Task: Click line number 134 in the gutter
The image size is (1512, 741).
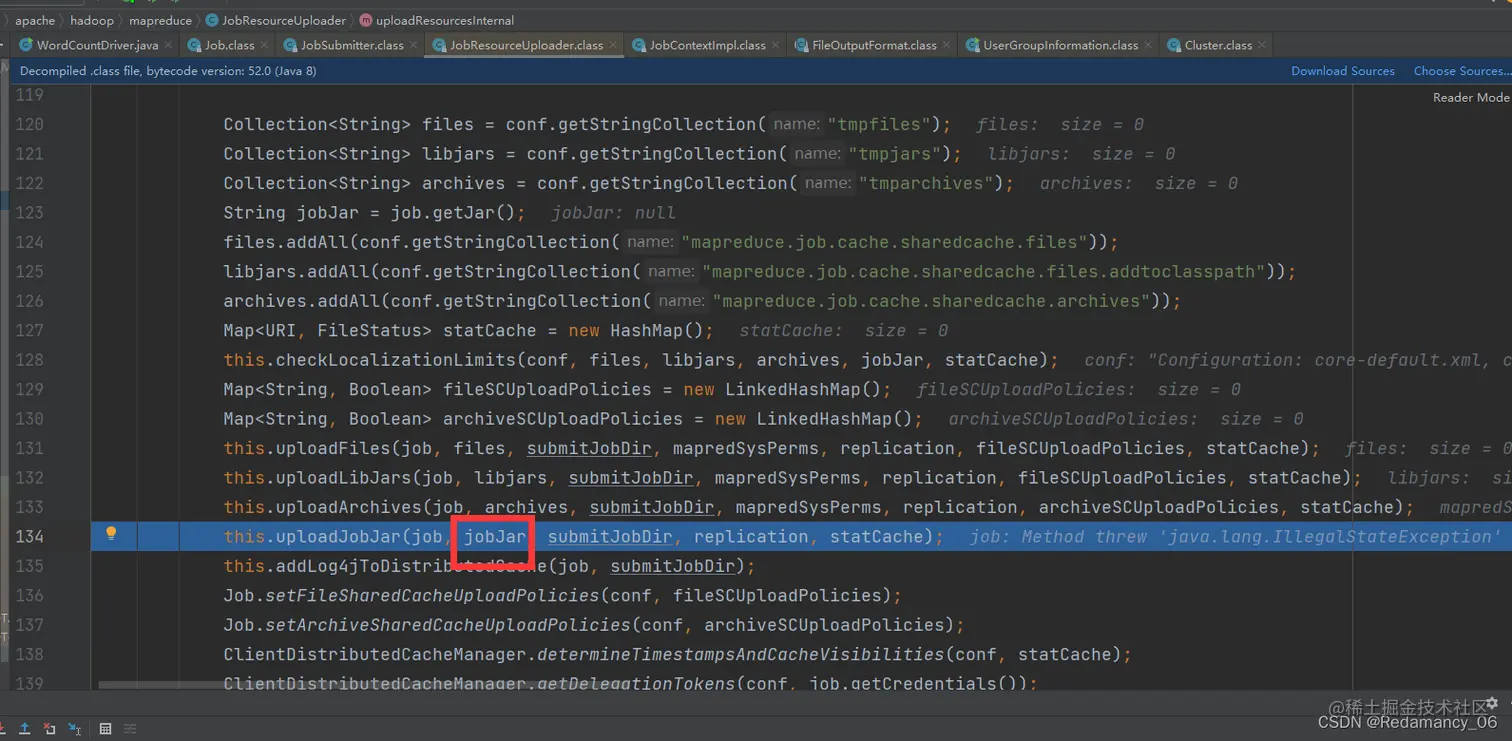Action: tap(29, 536)
